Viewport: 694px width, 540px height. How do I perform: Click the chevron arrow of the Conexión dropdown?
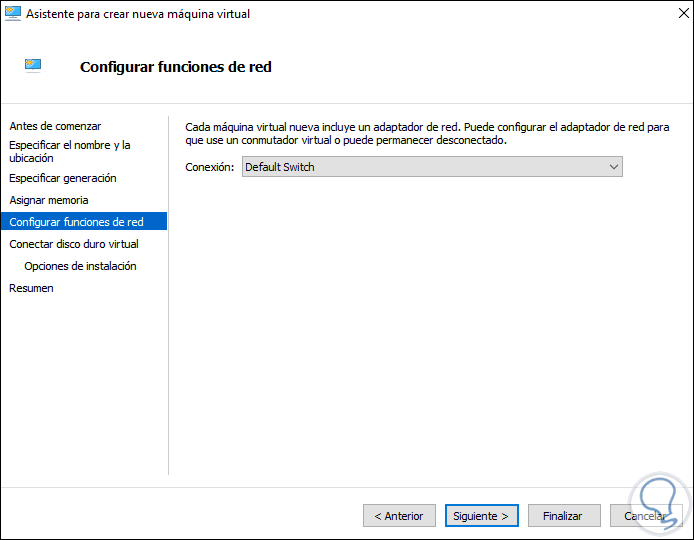point(614,167)
